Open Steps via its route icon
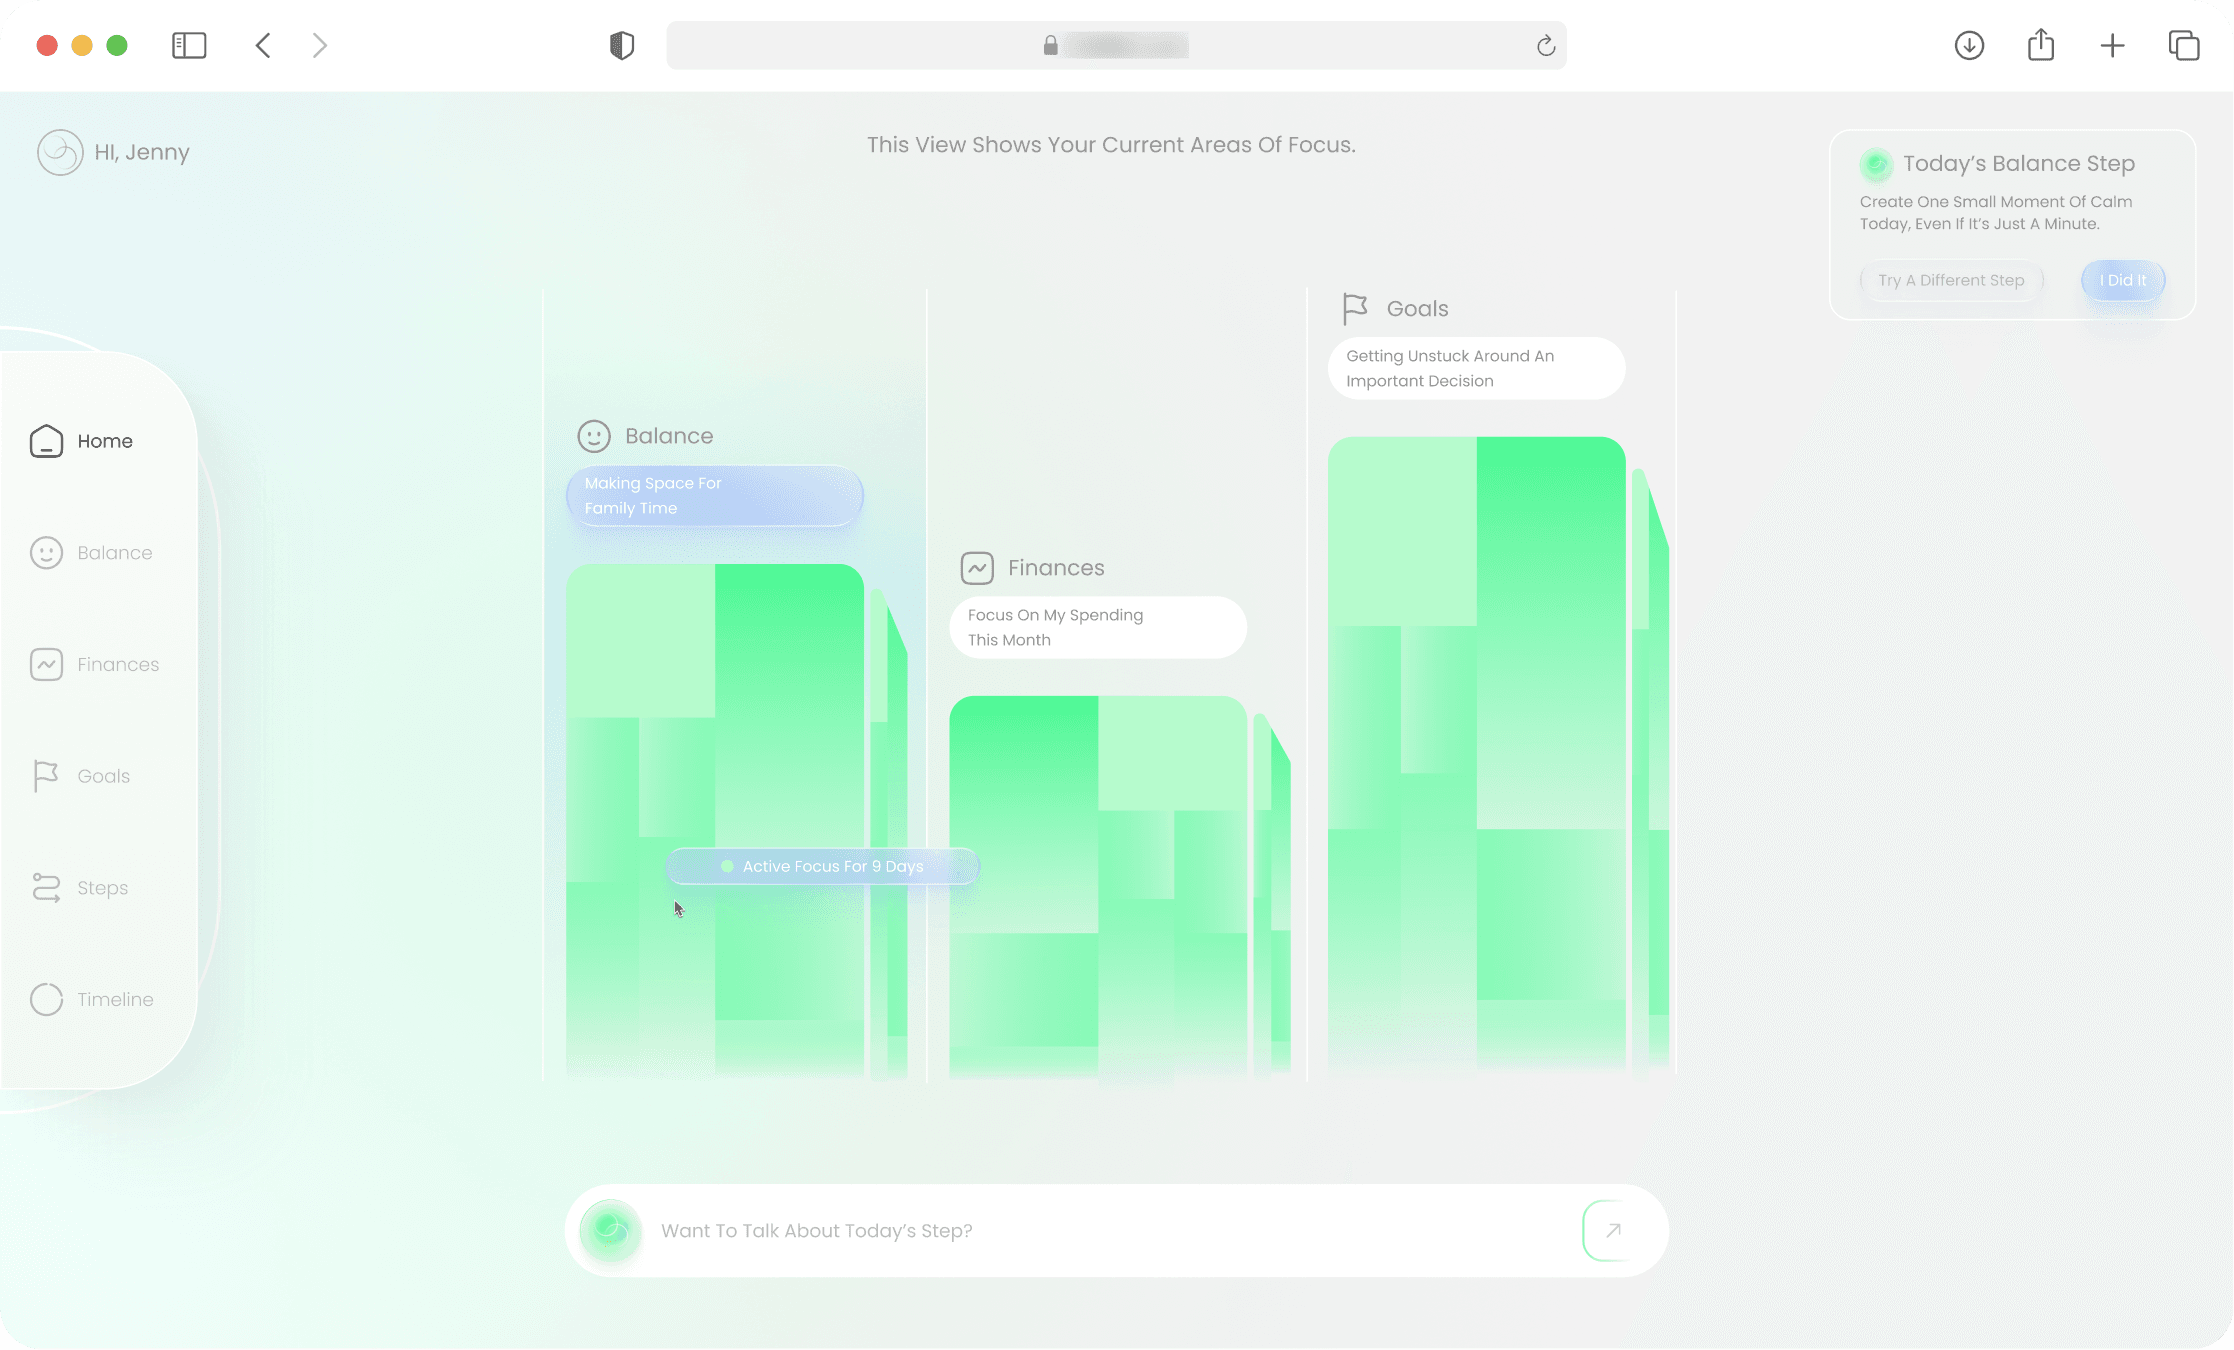The width and height of the screenshot is (2234, 1350). [46, 888]
